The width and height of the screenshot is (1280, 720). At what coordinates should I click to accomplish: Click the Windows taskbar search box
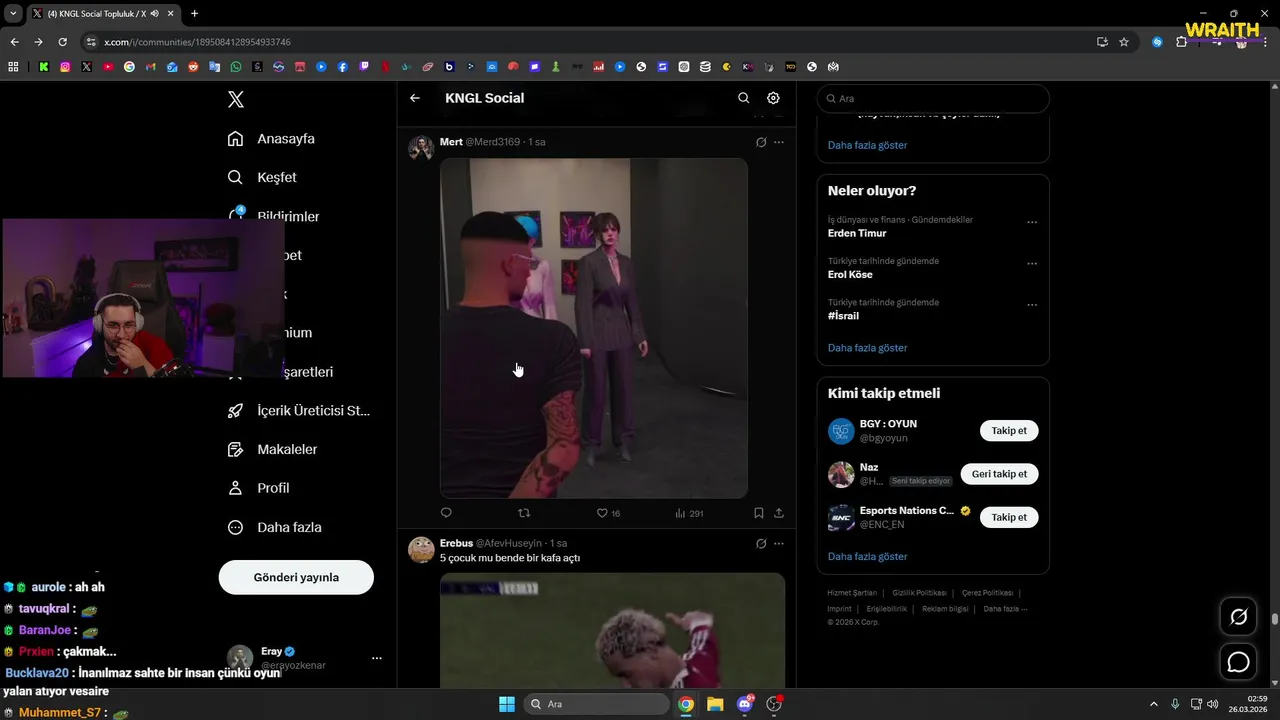coord(597,704)
